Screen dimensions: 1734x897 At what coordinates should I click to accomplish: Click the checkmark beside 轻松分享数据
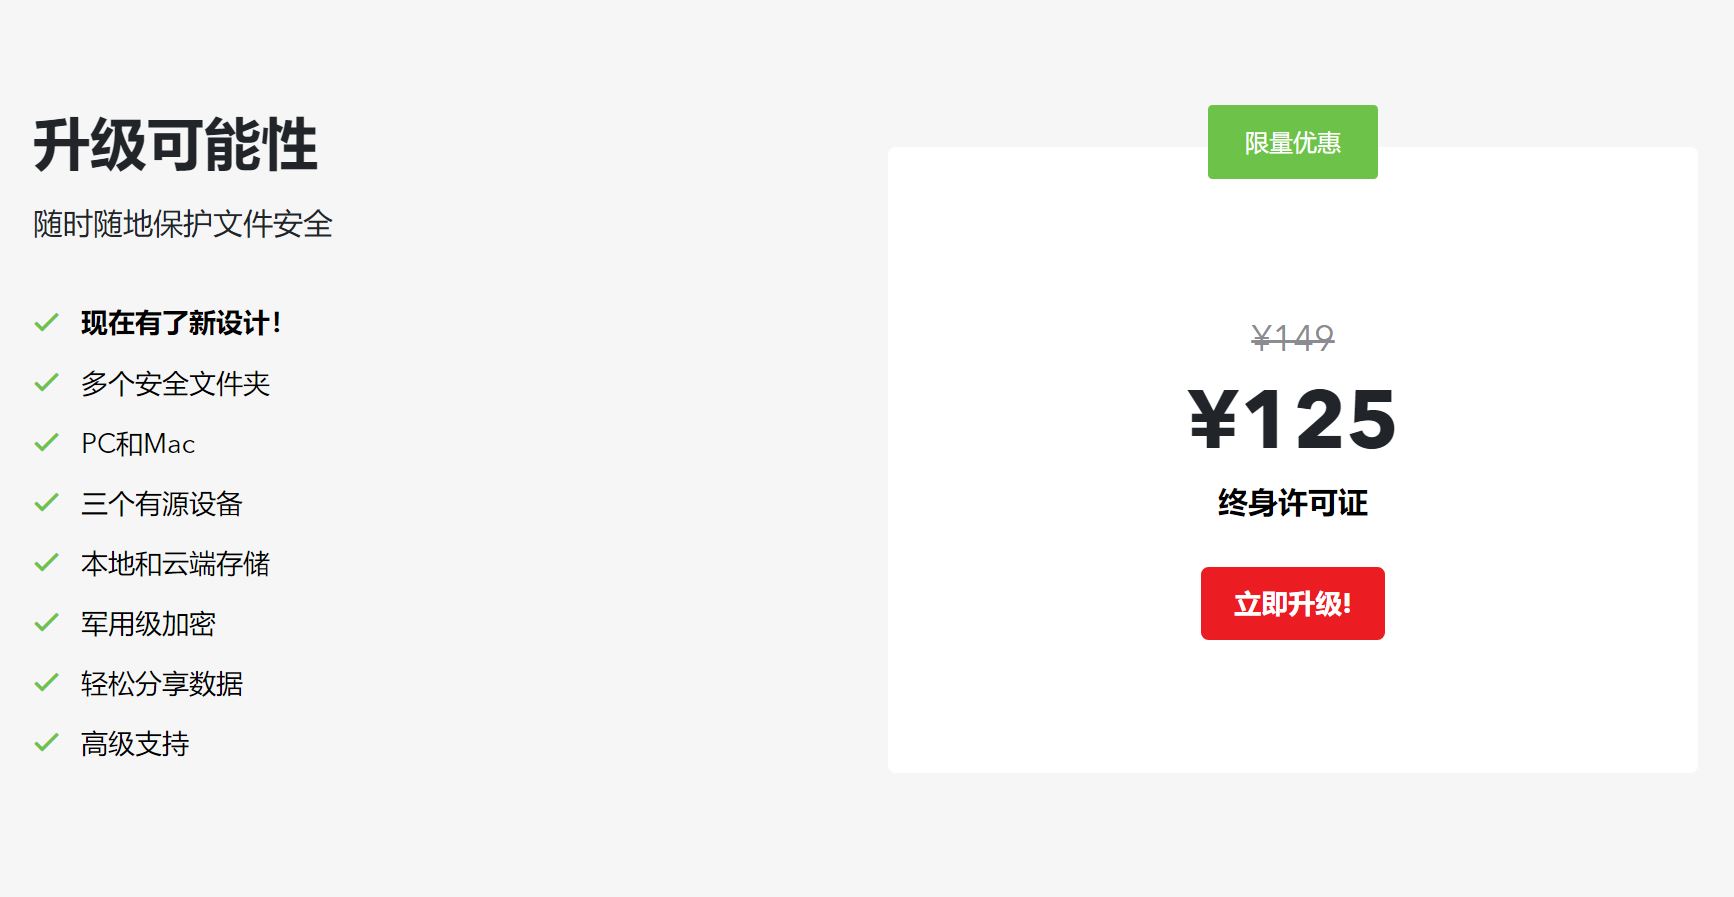click(46, 684)
